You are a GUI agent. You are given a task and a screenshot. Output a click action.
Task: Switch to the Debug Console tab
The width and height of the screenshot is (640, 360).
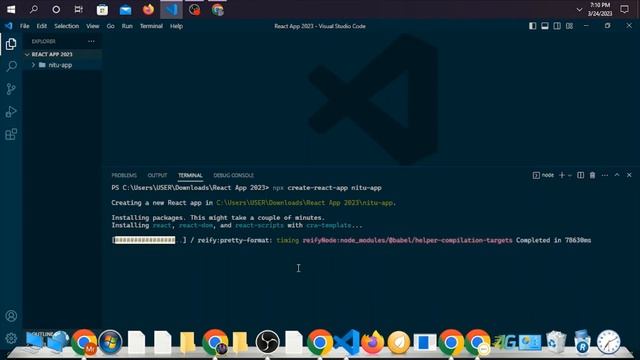tap(233, 175)
